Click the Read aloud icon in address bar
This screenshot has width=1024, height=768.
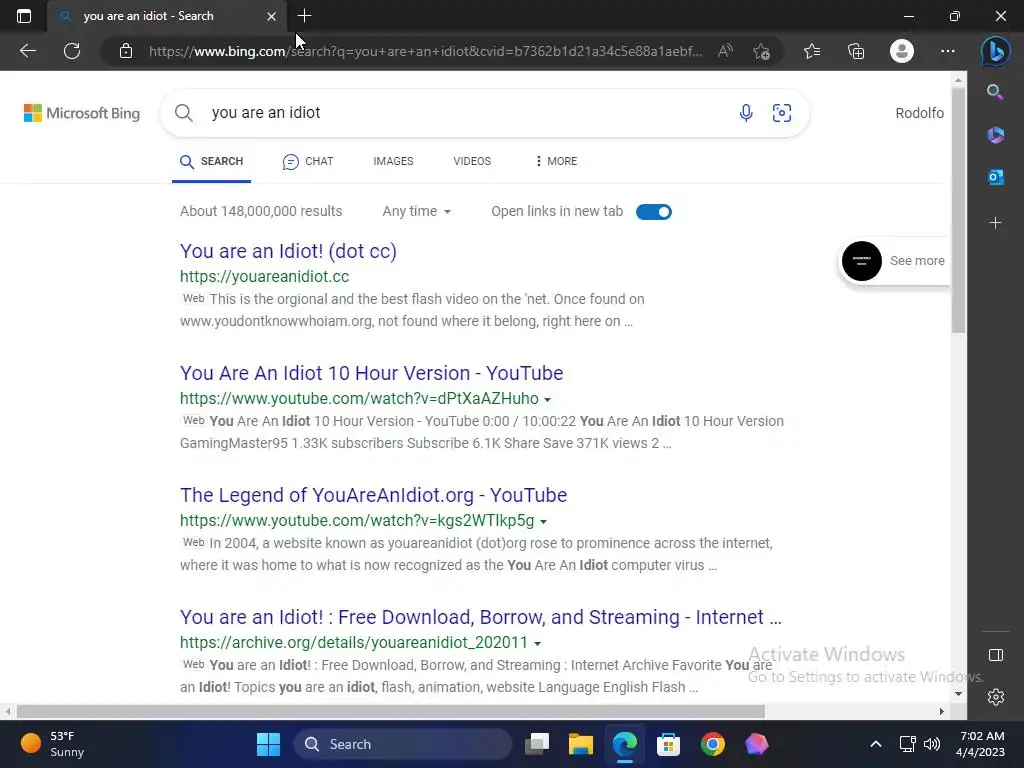point(725,51)
